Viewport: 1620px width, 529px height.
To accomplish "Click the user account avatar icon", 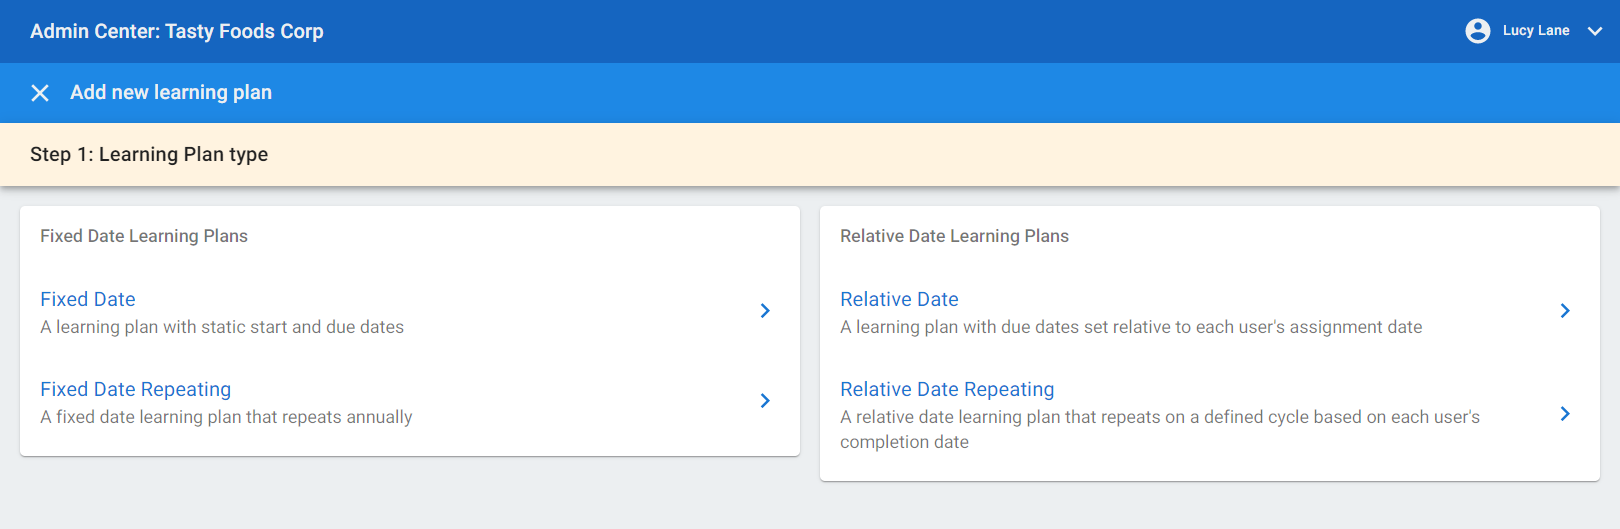I will (1478, 31).
